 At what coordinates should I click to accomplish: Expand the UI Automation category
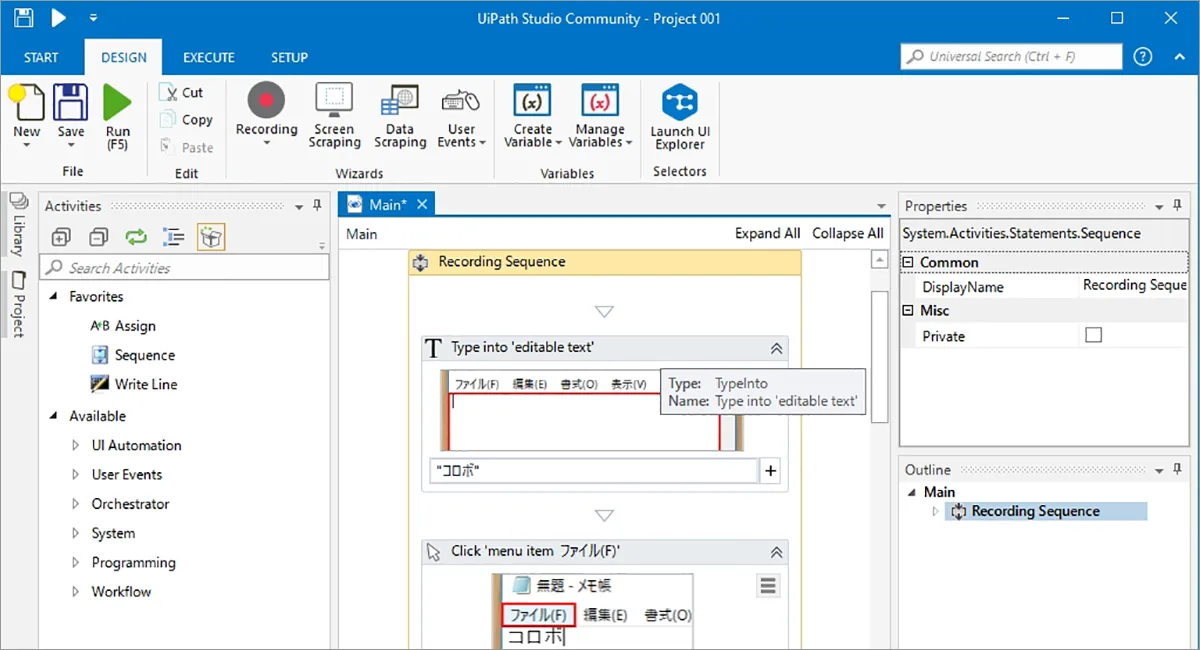(x=76, y=445)
